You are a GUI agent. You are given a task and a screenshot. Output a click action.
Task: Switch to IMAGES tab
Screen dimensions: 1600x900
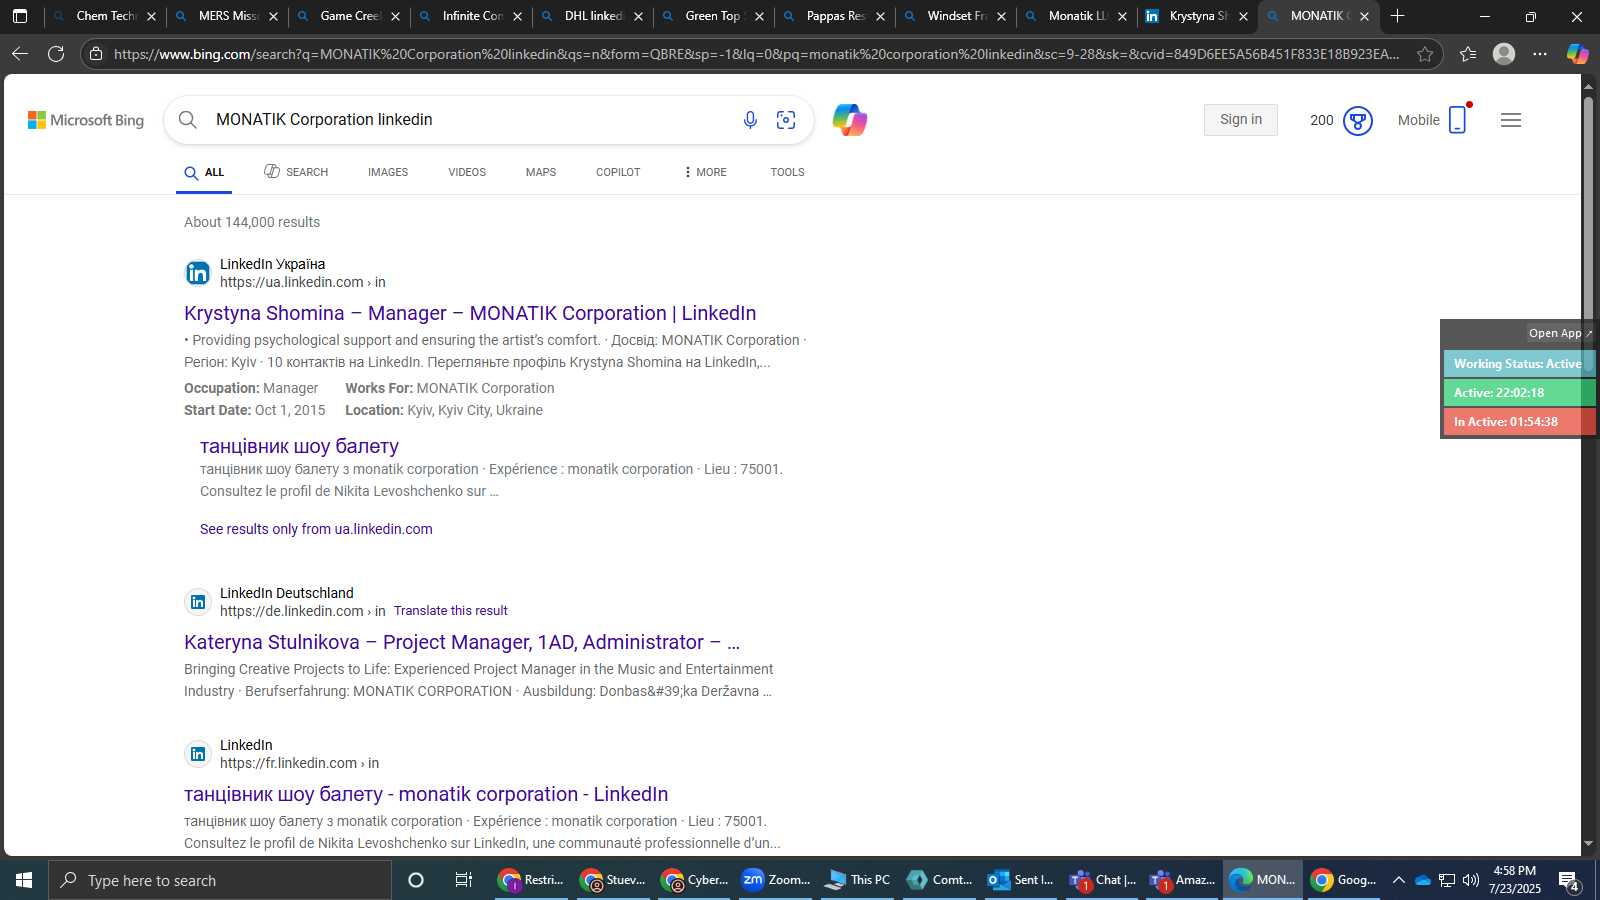(388, 172)
